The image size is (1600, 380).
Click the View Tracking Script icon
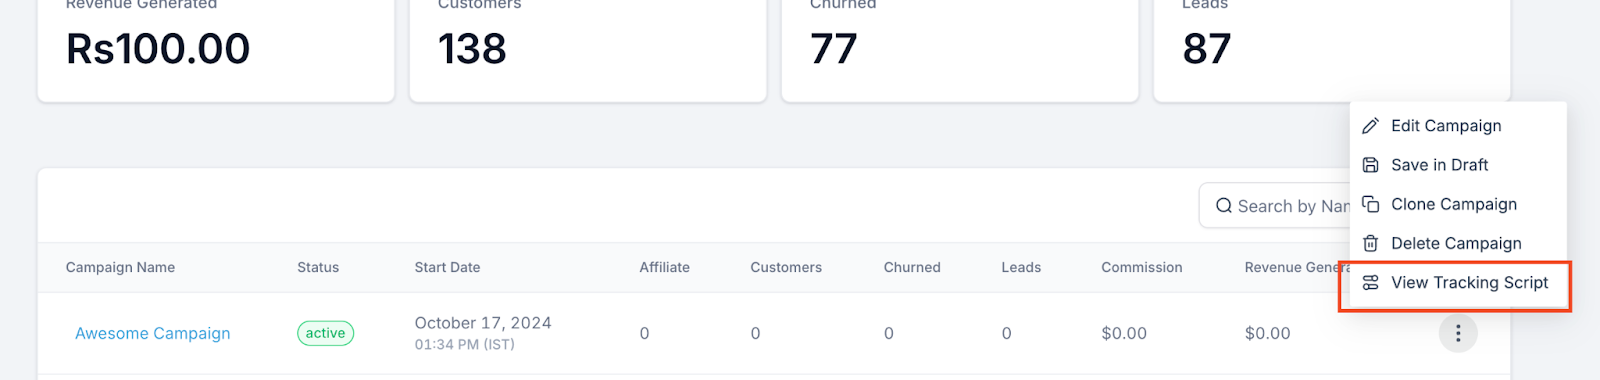tap(1370, 283)
